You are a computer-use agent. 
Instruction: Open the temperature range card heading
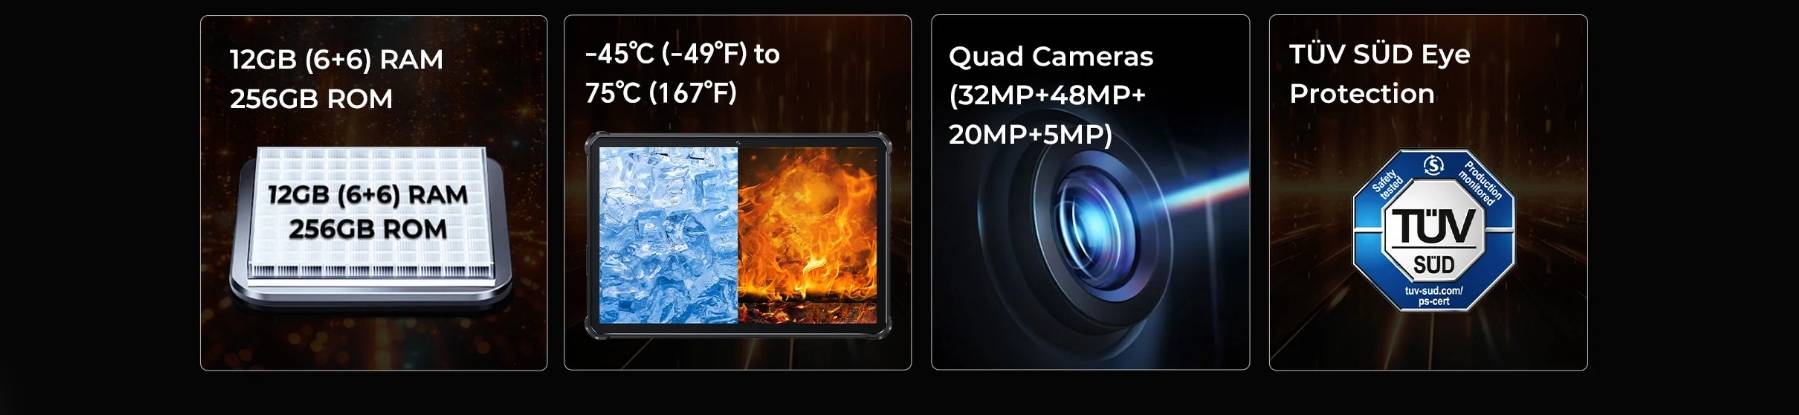coord(682,73)
